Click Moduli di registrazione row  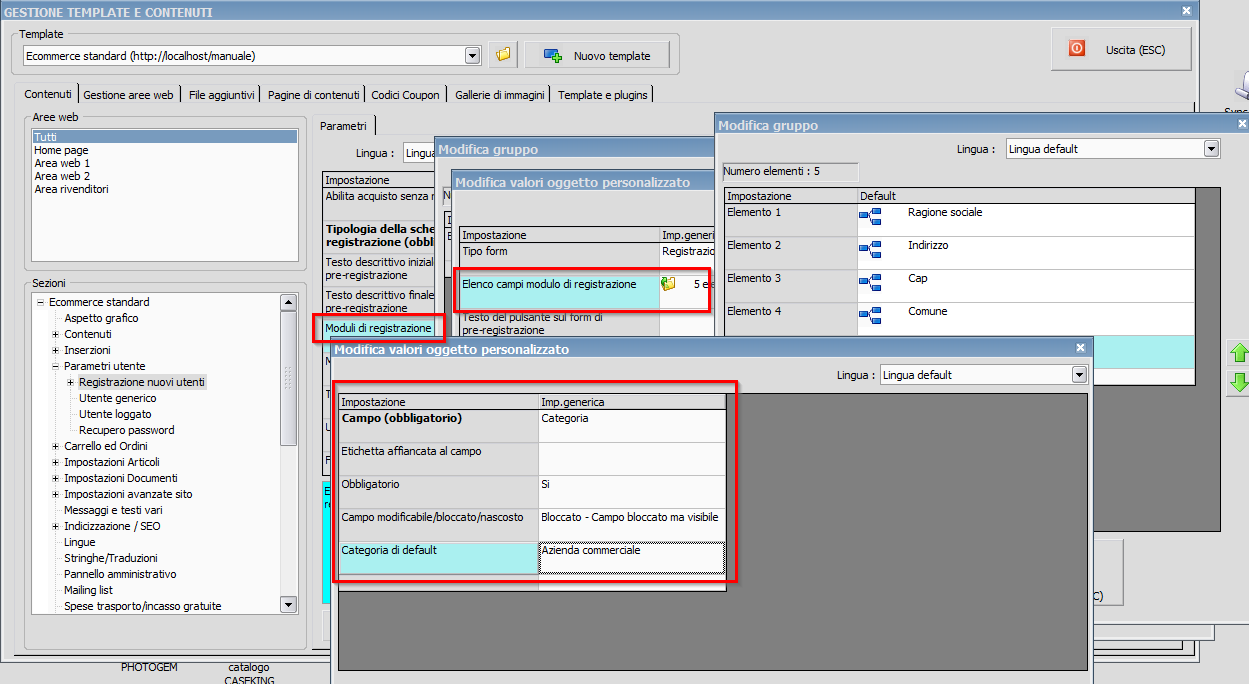[x=378, y=328]
